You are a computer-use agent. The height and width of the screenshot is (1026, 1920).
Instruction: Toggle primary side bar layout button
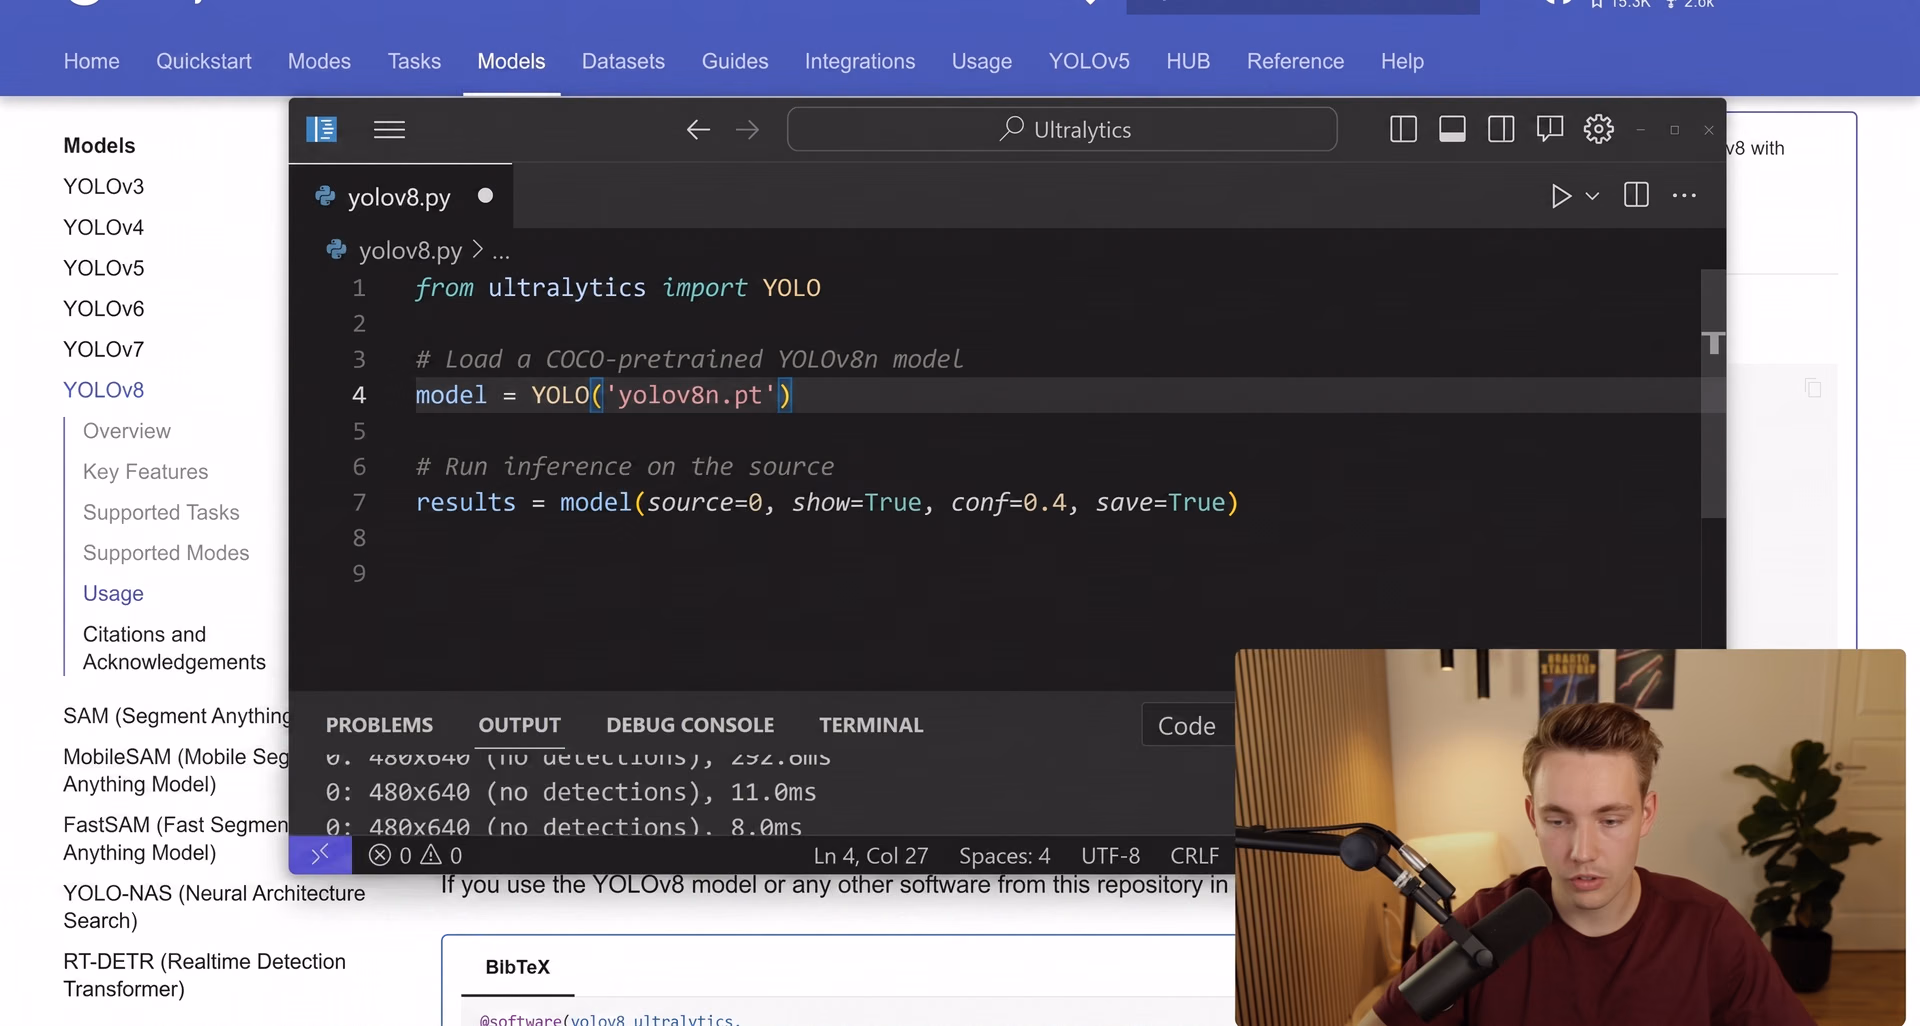tap(1403, 130)
